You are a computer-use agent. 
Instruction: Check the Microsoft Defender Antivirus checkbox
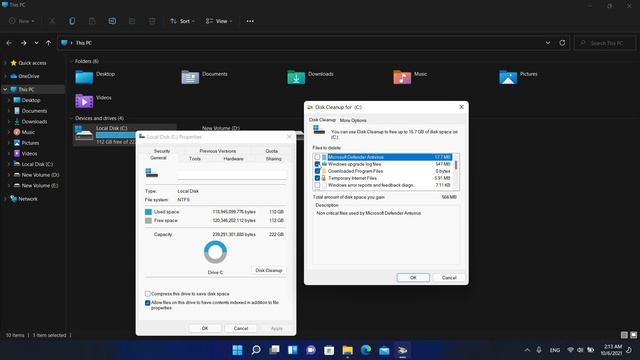click(x=317, y=157)
